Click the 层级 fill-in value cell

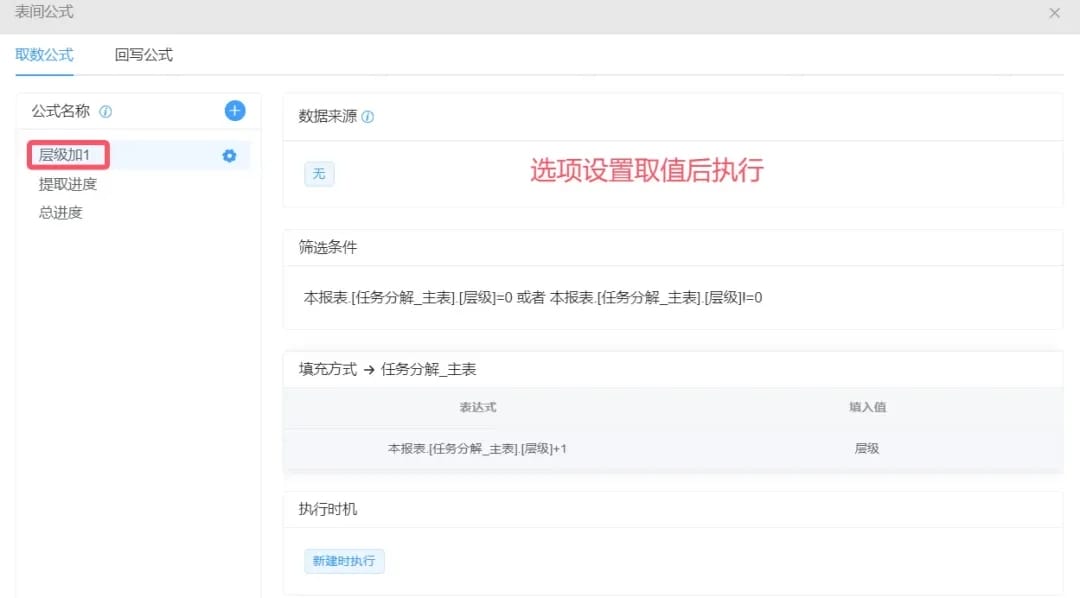coord(866,448)
